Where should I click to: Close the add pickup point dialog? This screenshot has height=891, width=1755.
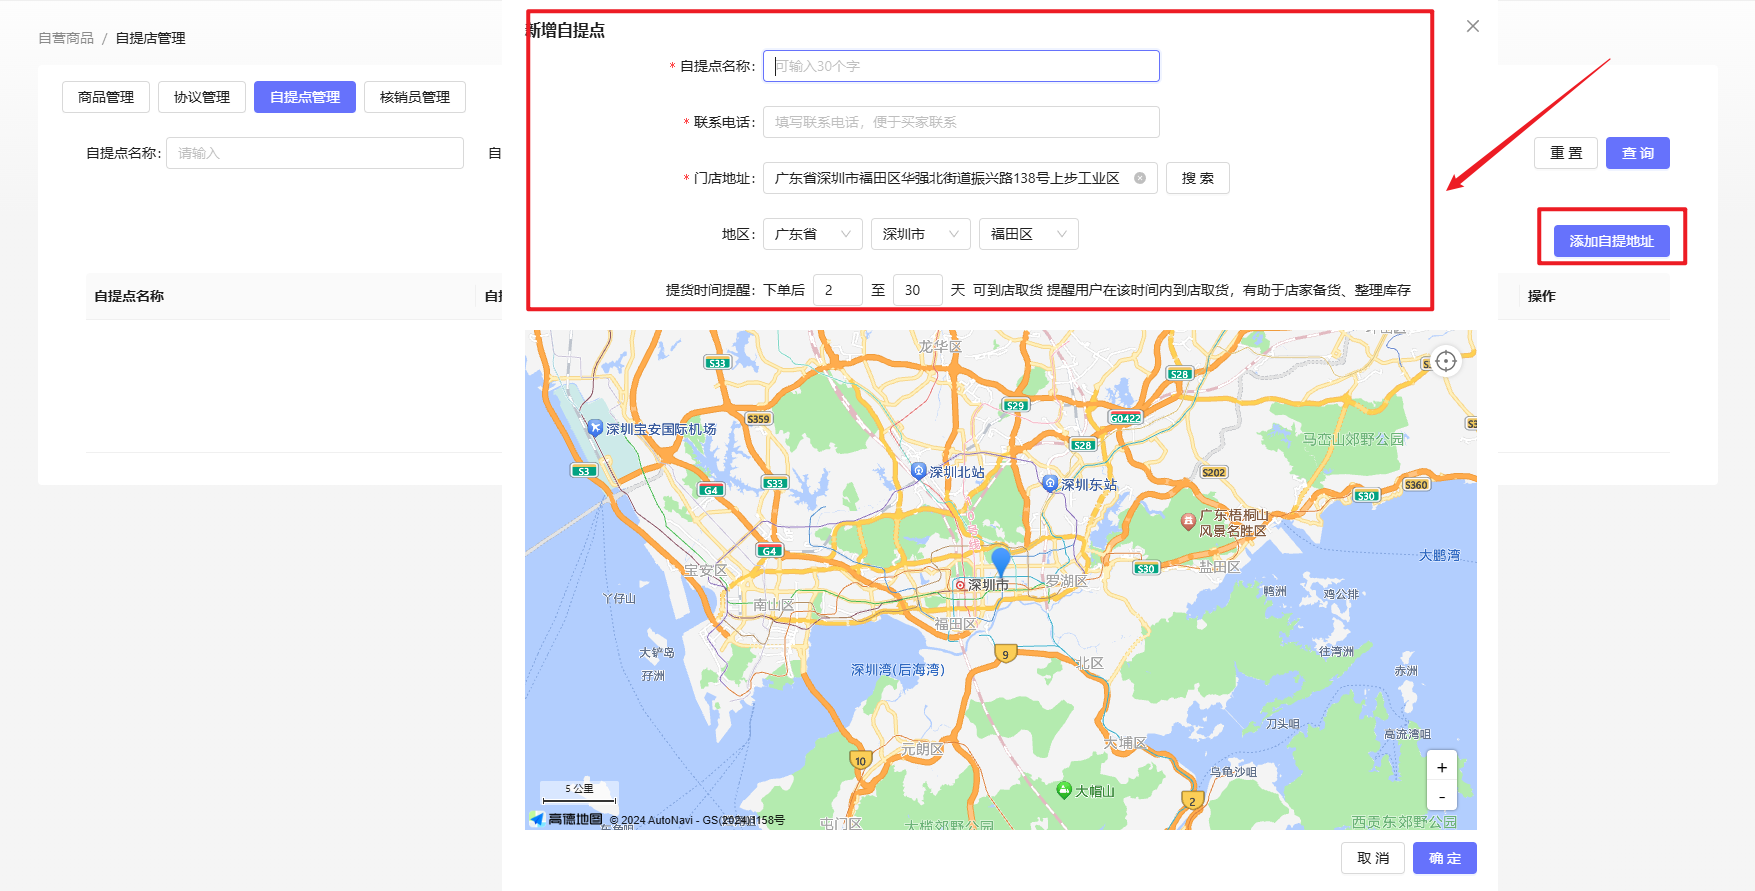pos(1472,26)
